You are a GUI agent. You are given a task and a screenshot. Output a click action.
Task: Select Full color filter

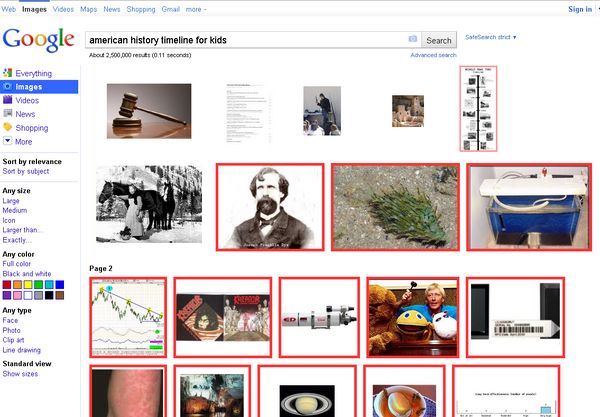pyautogui.click(x=16, y=264)
